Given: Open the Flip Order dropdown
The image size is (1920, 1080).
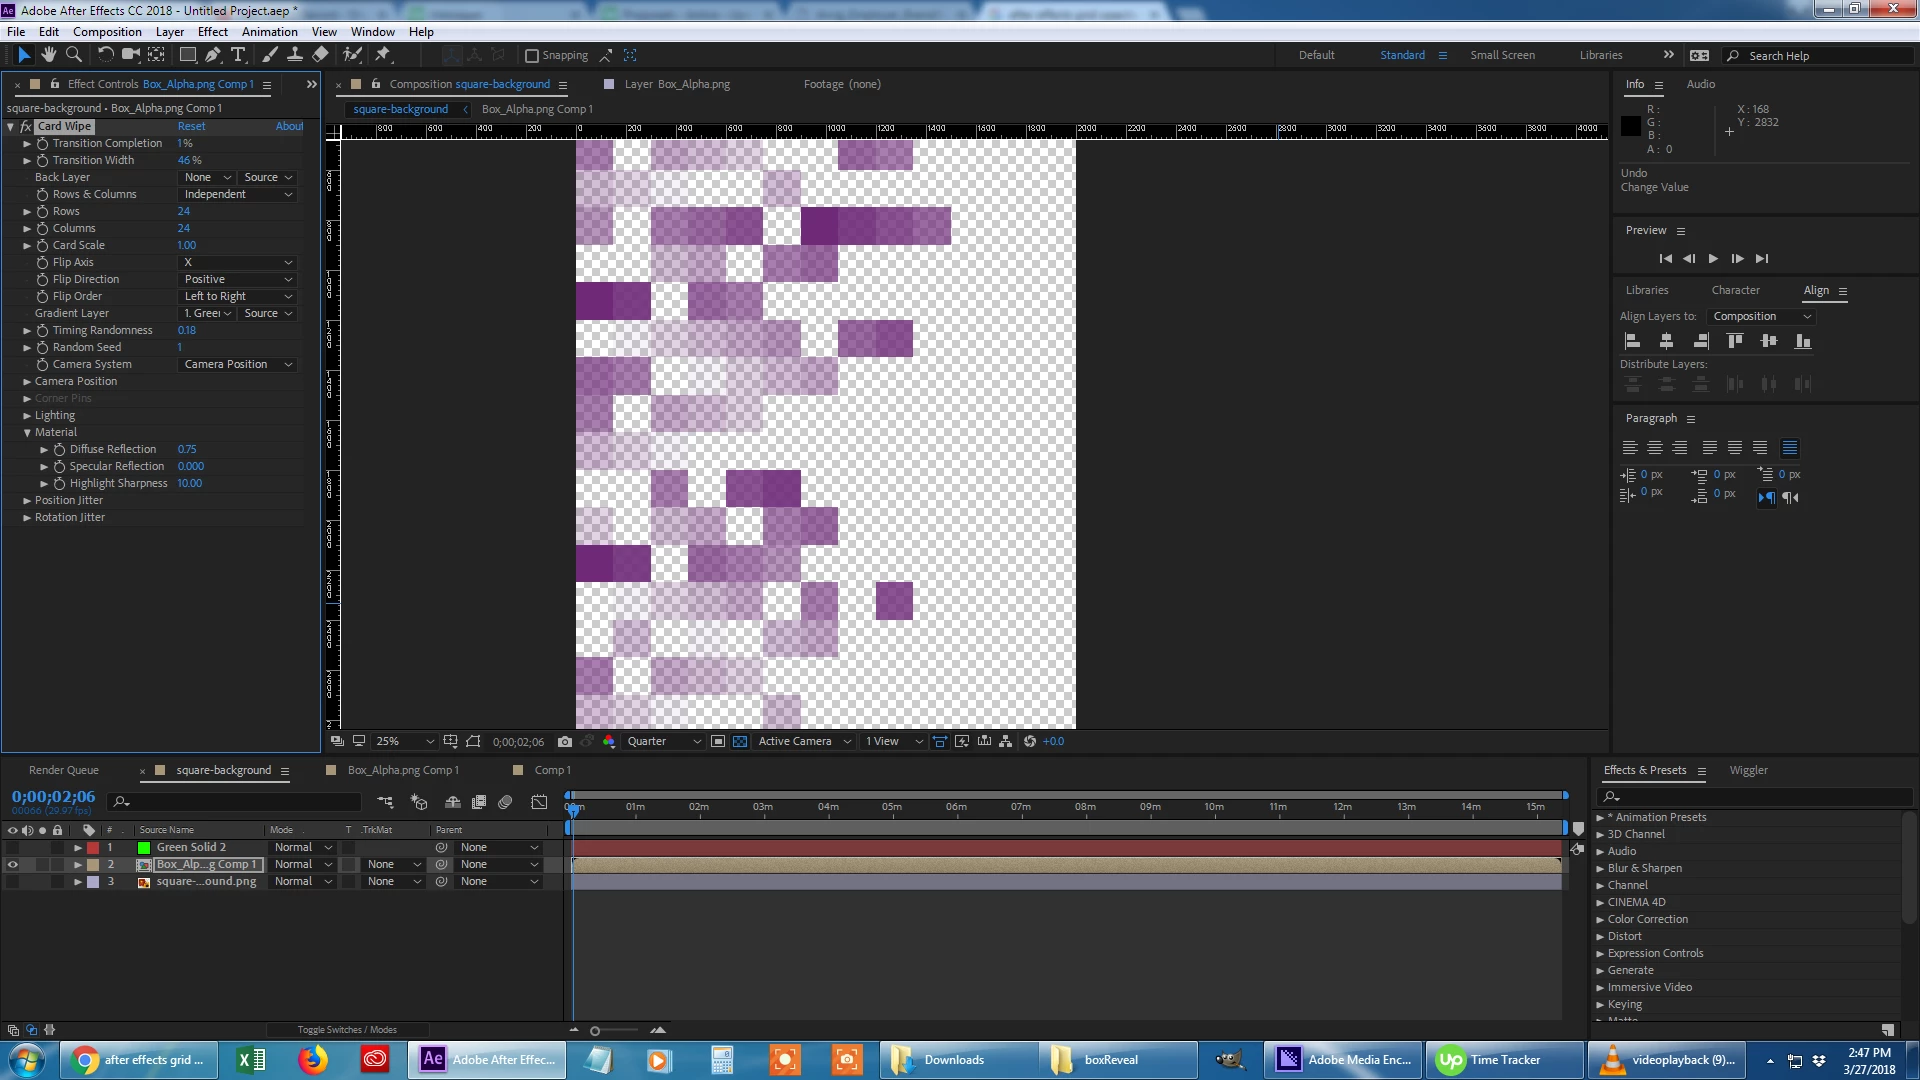Looking at the screenshot, I should click(x=238, y=297).
